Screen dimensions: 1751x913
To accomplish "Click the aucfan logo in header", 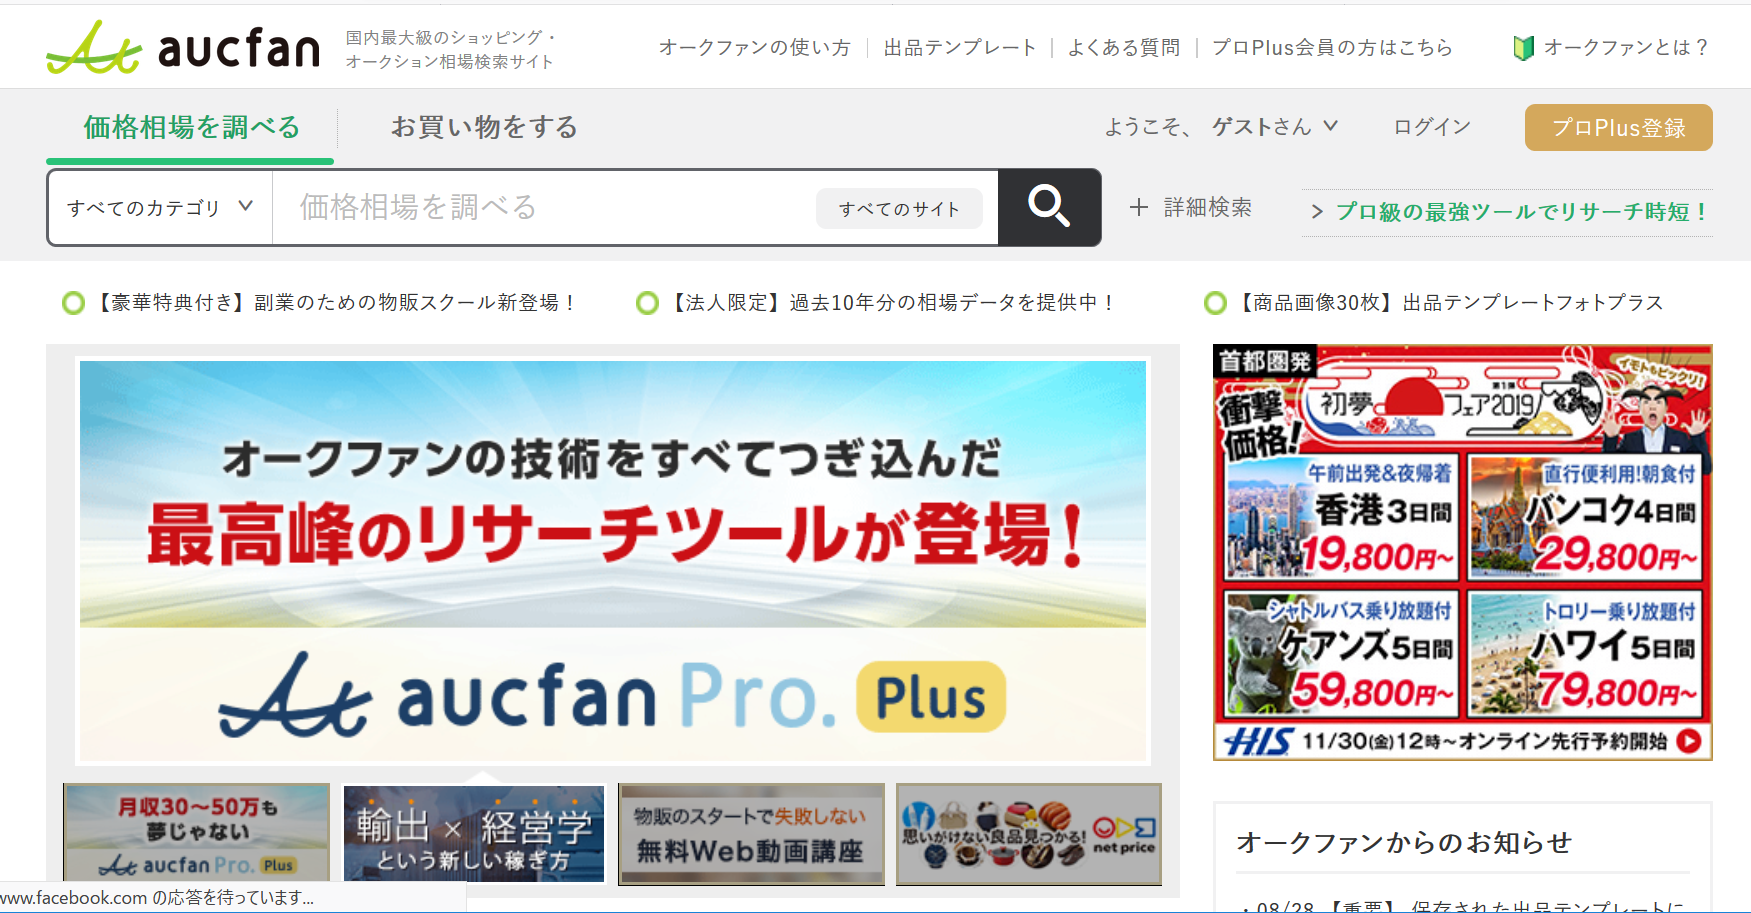I will point(183,48).
